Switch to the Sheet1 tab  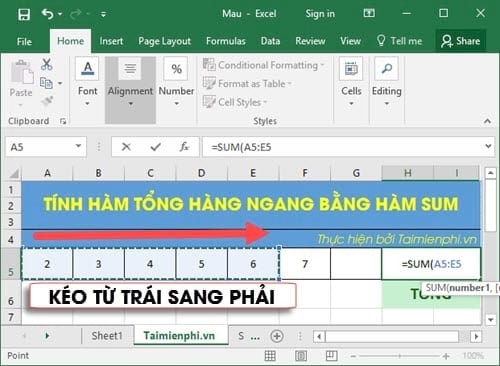coord(107,336)
